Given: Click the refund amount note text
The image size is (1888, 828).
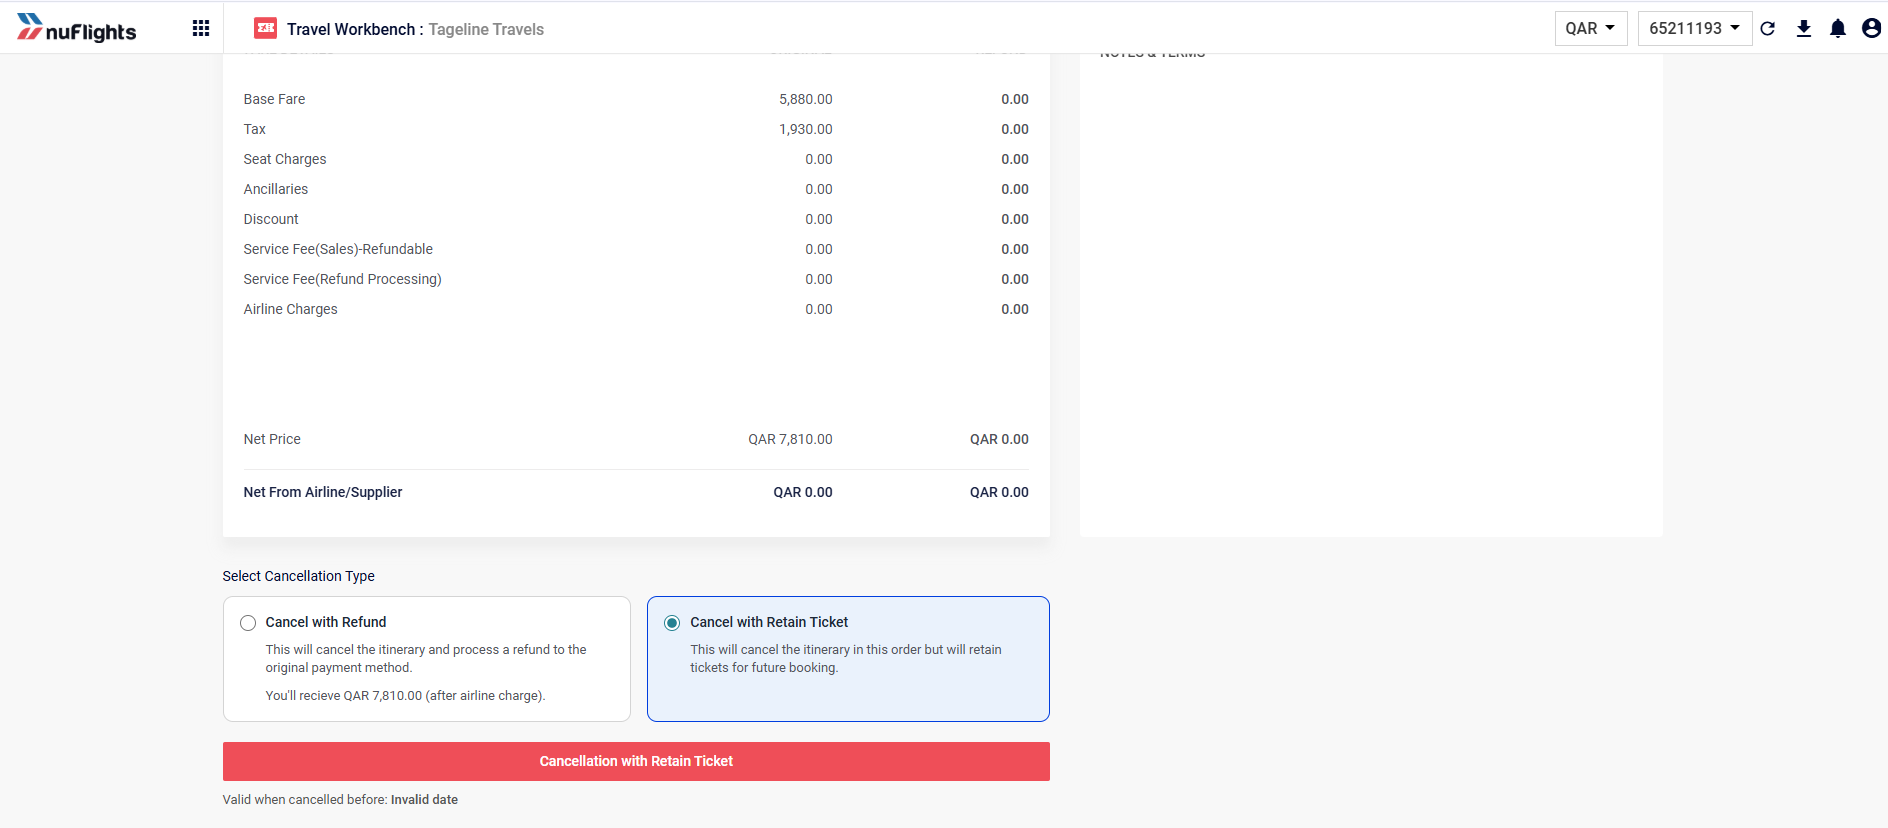Looking at the screenshot, I should point(405,695).
